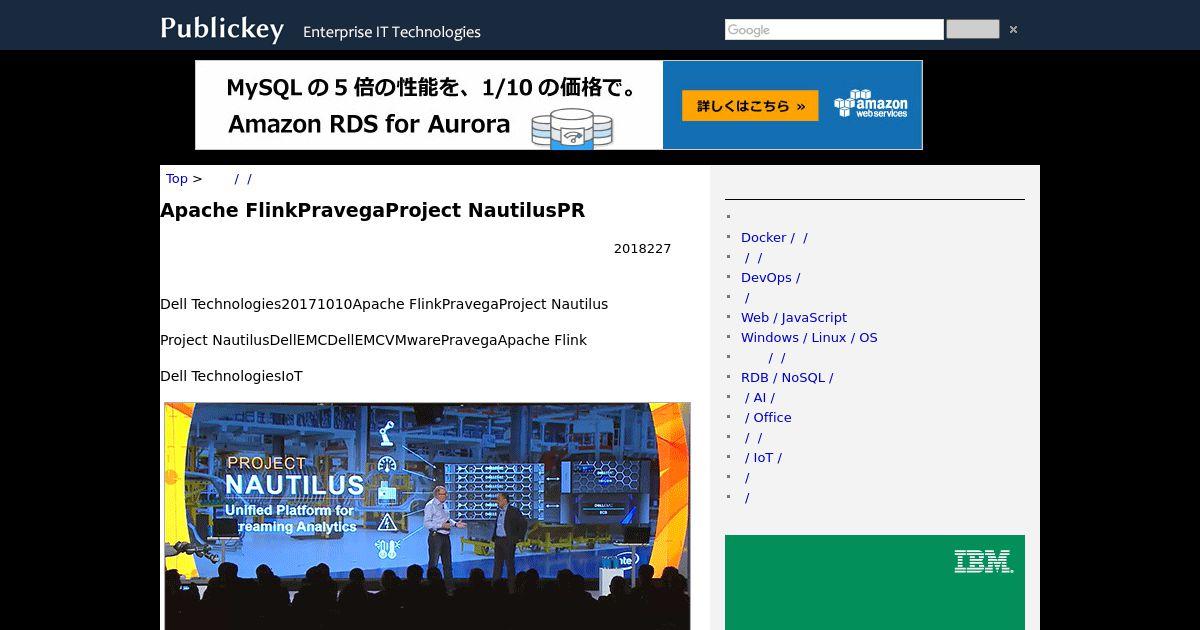The width and height of the screenshot is (1200, 630).
Task: Open the article title Apache FlinkPravegaProject NautilusPR
Action: pyautogui.click(x=372, y=210)
